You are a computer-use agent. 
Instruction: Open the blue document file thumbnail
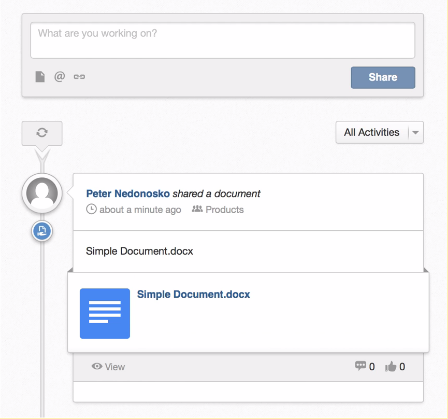105,313
